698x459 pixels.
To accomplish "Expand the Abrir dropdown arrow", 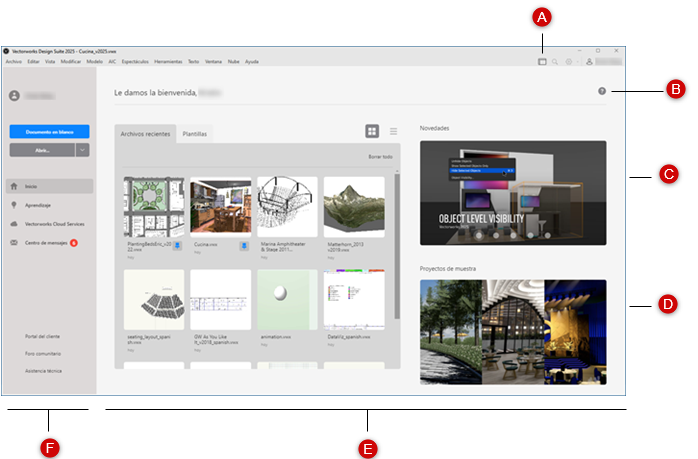I will (82, 149).
